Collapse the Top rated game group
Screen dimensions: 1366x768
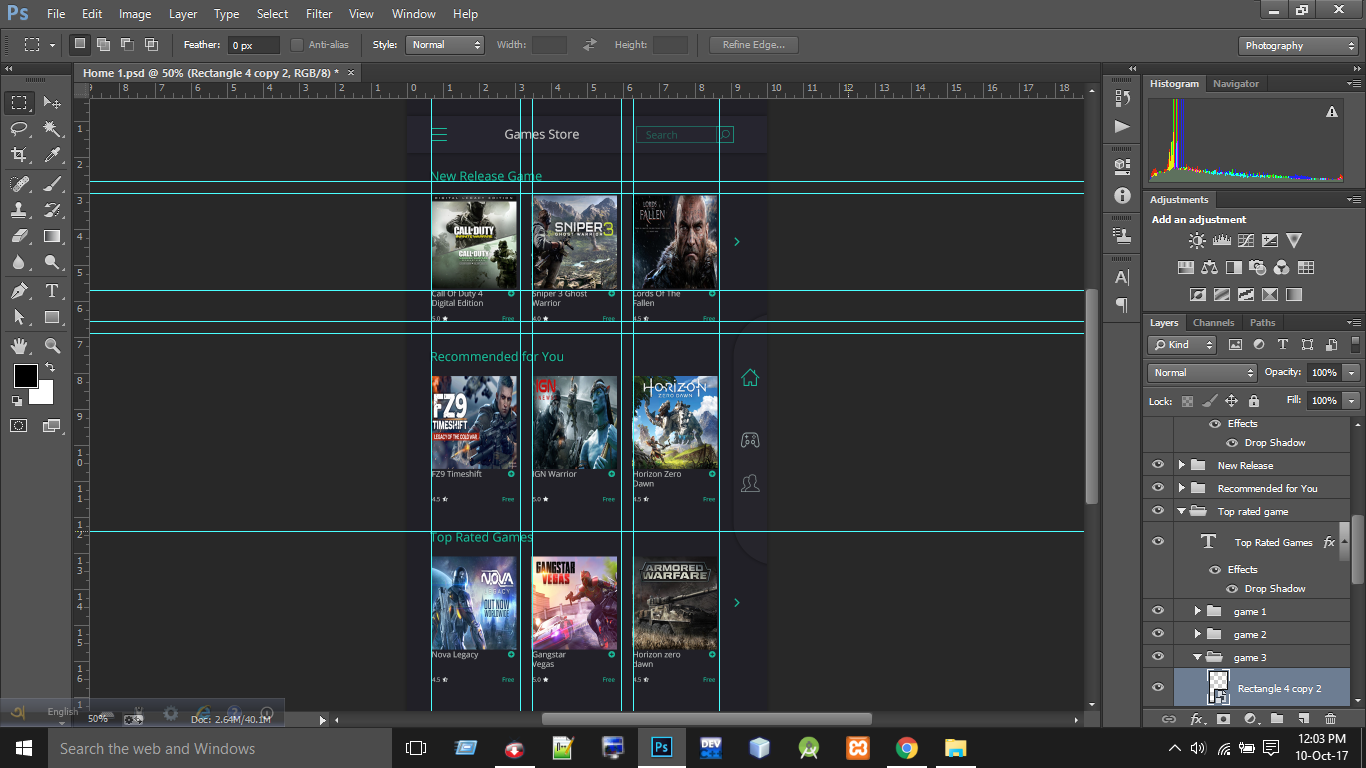pos(1182,511)
